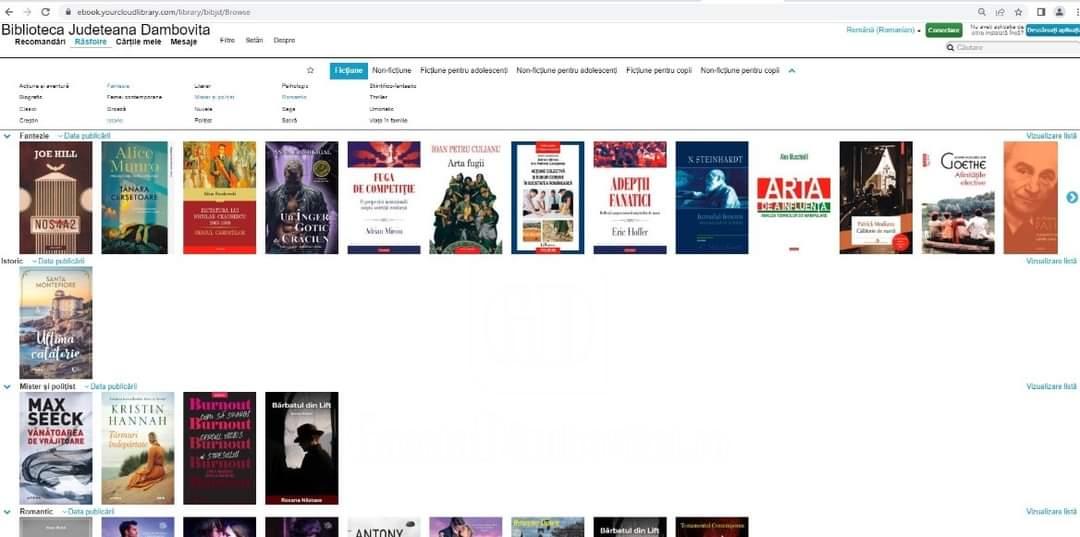Open the Mesaje tab
1080x537 pixels.
(184, 41)
